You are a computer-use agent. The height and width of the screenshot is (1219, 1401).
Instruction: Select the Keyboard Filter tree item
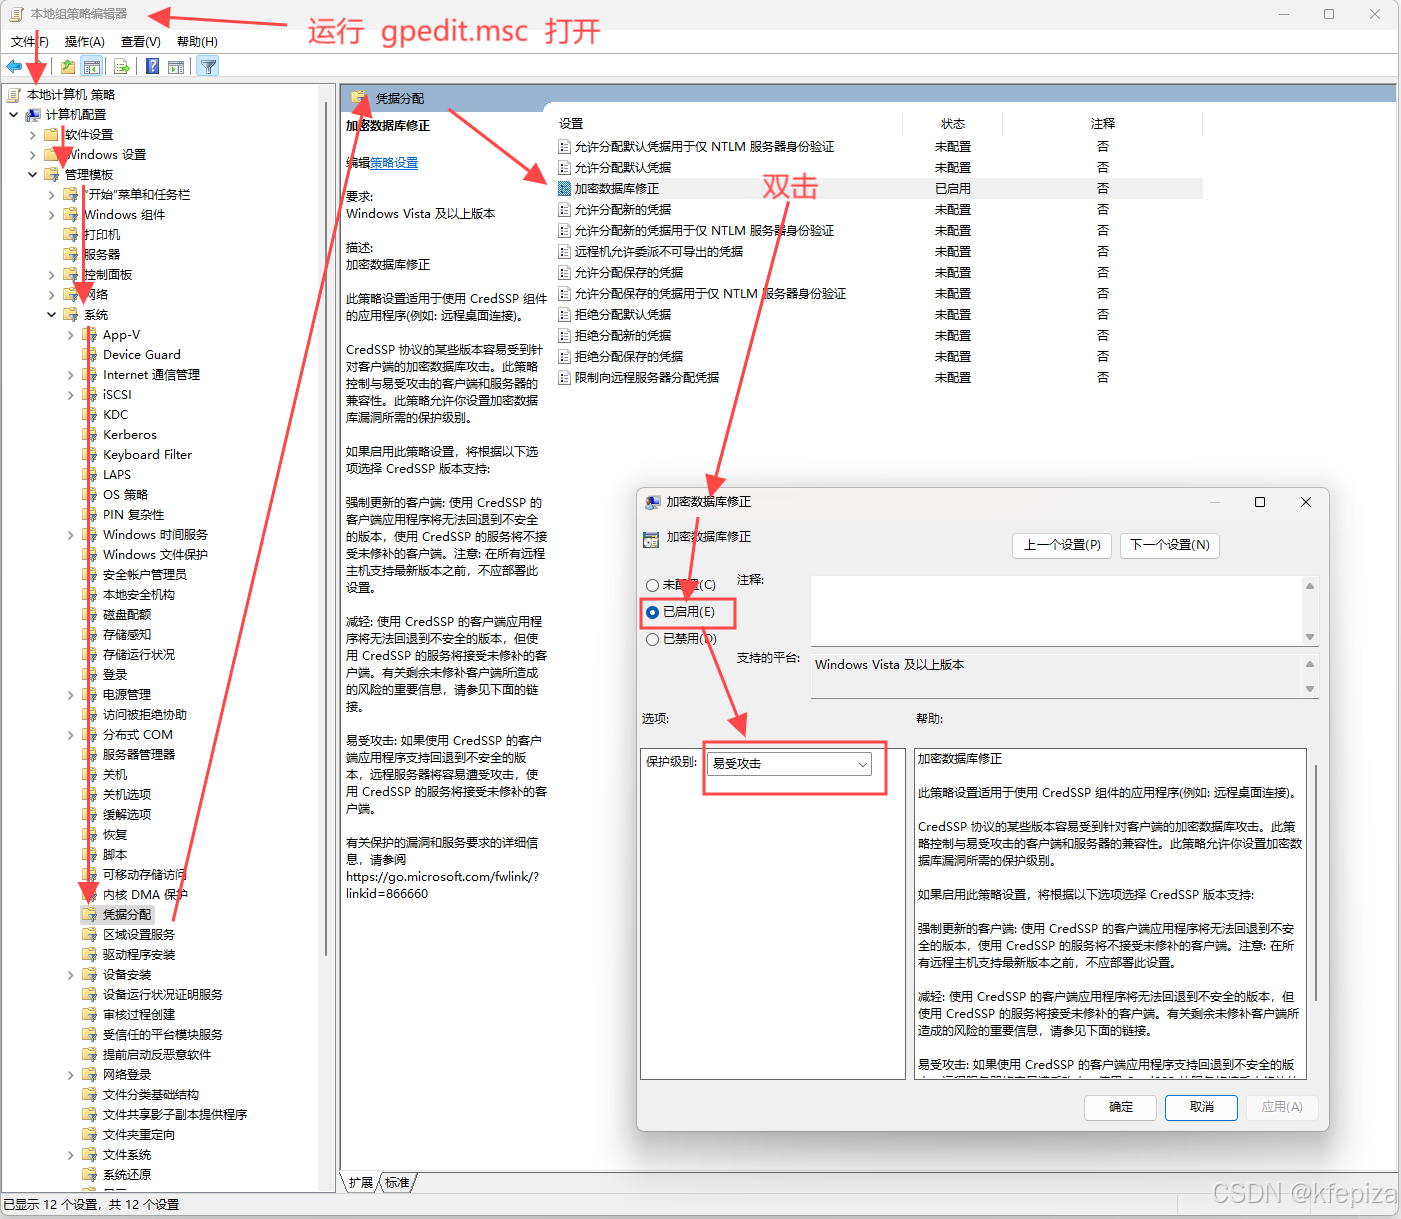pyautogui.click(x=147, y=455)
